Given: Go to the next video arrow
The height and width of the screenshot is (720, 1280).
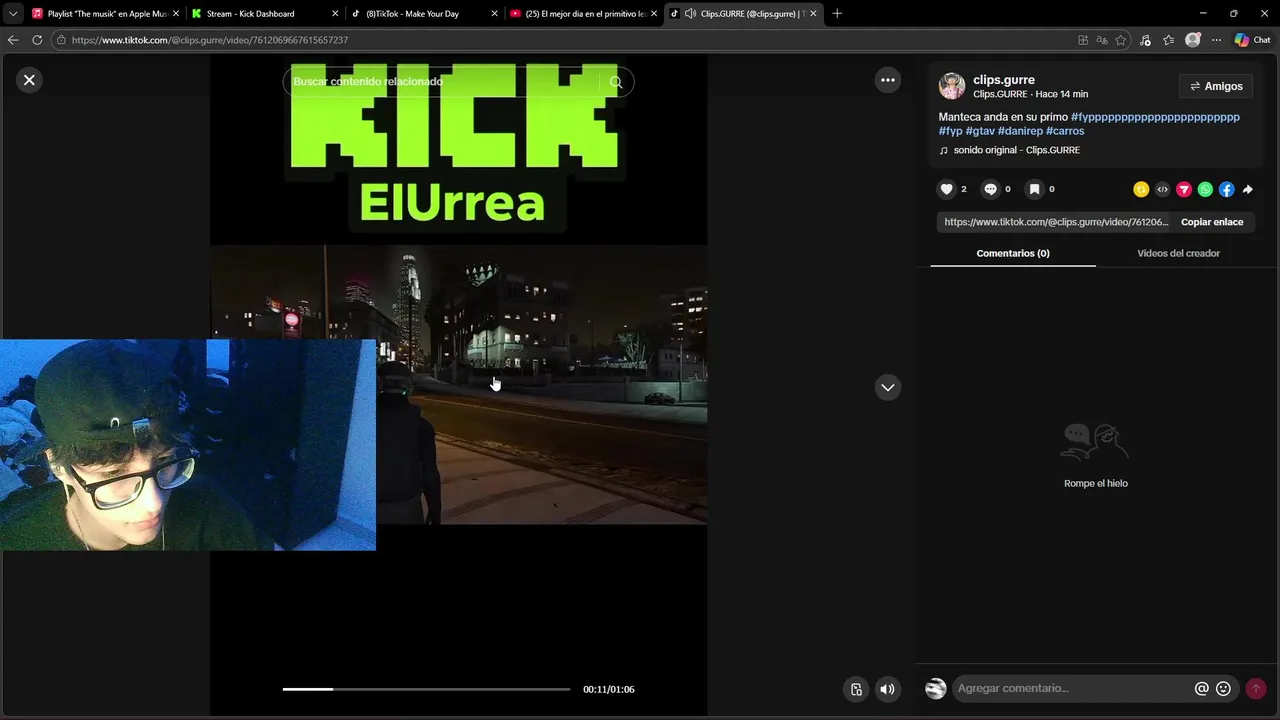Looking at the screenshot, I should click(x=887, y=387).
